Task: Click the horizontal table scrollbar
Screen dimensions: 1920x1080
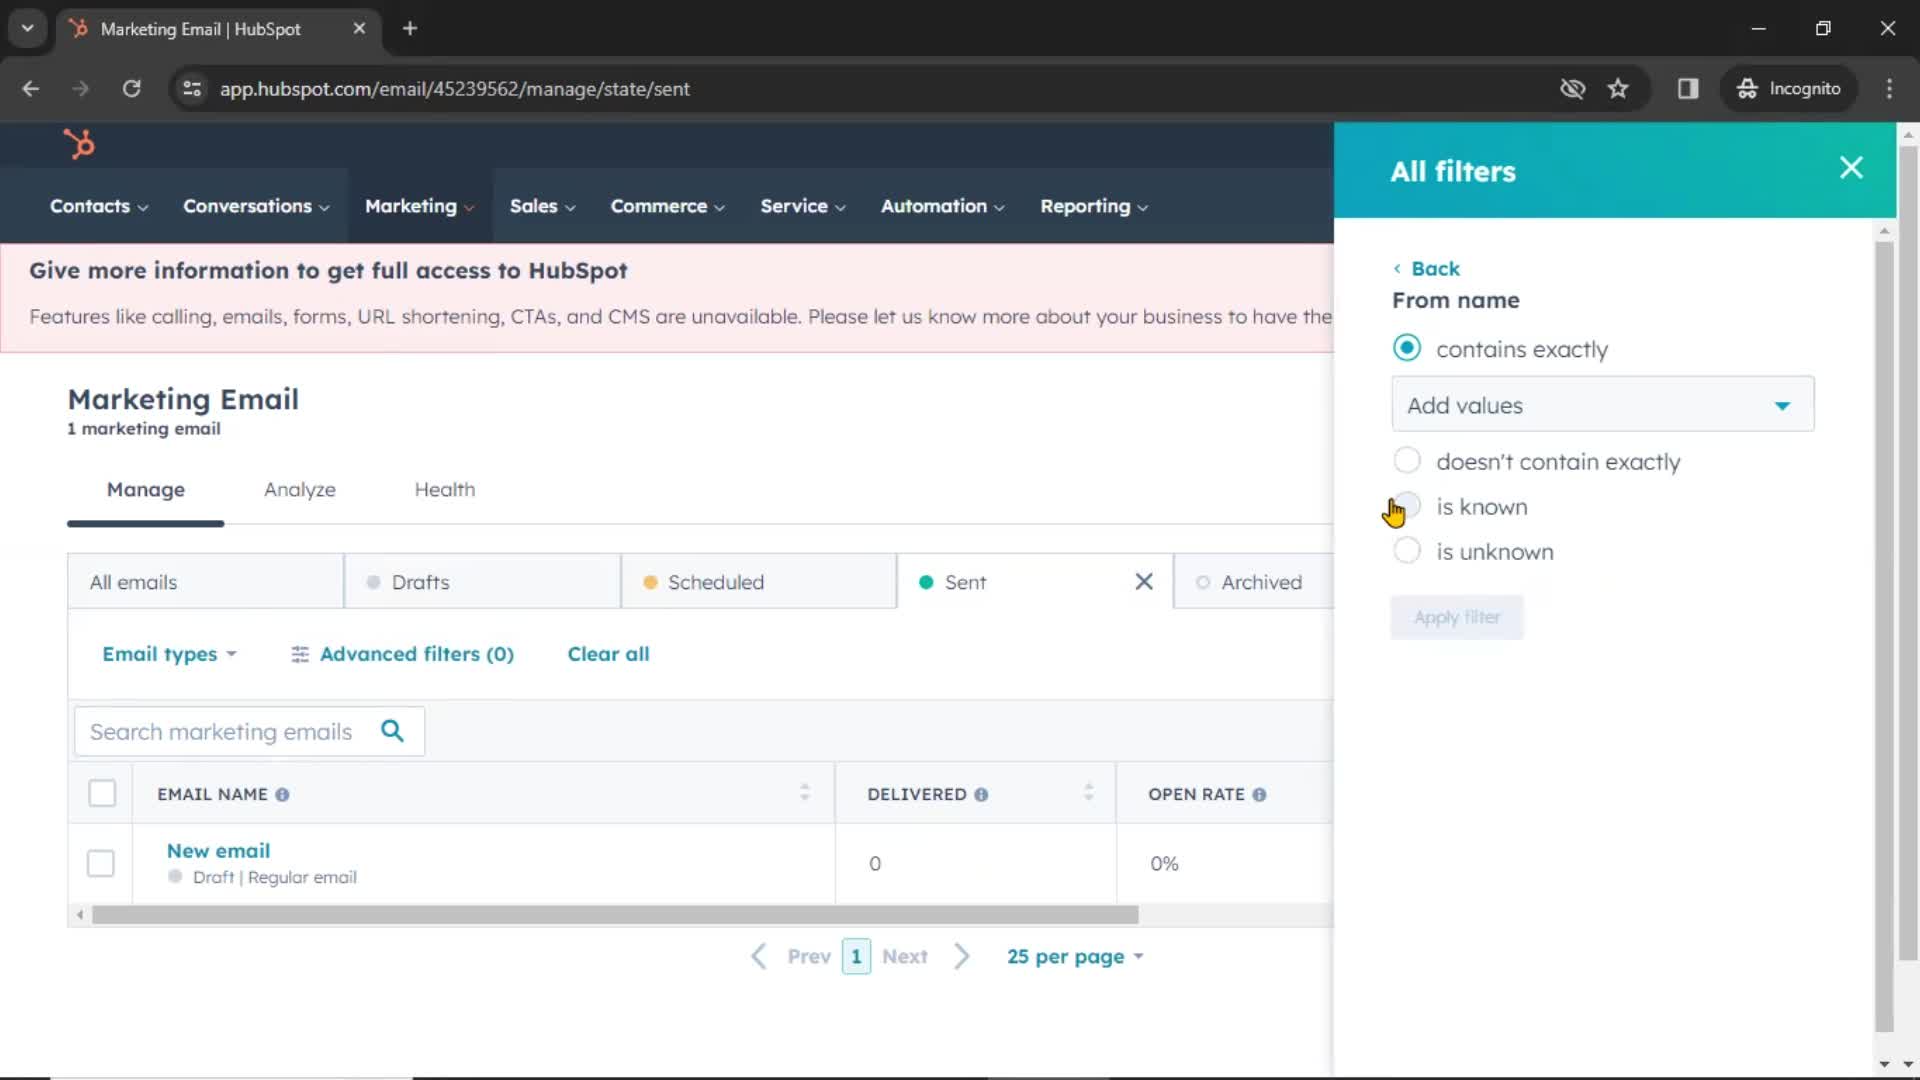Action: (x=615, y=915)
